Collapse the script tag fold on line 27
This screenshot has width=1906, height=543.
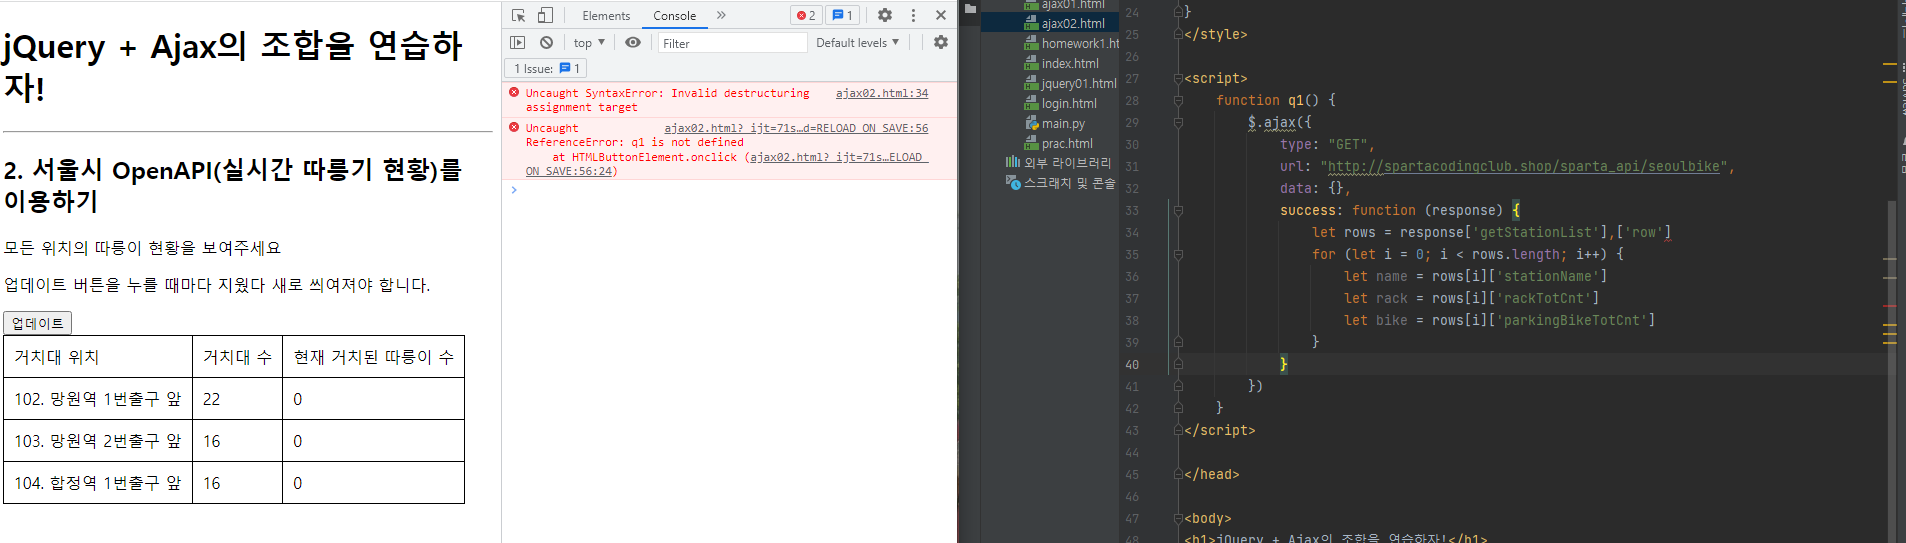point(1178,78)
